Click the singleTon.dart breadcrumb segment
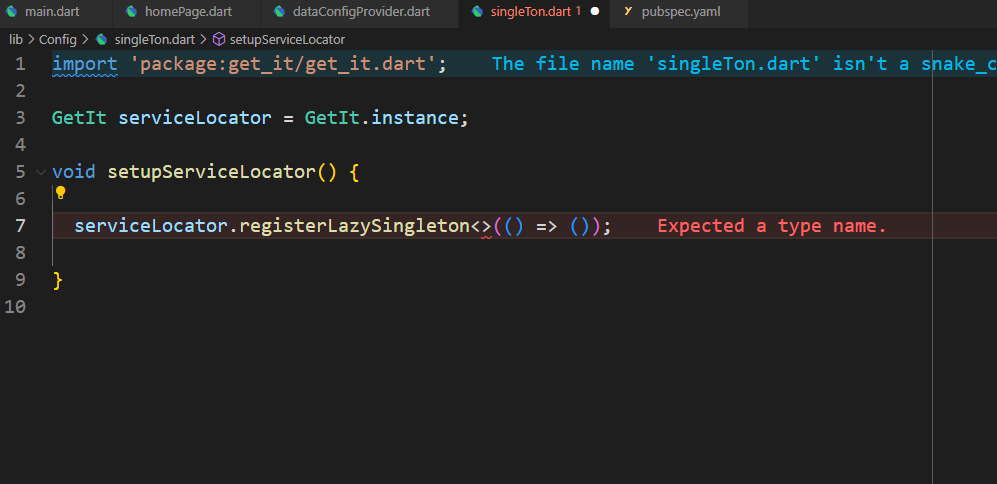This screenshot has height=484, width=997. (155, 39)
